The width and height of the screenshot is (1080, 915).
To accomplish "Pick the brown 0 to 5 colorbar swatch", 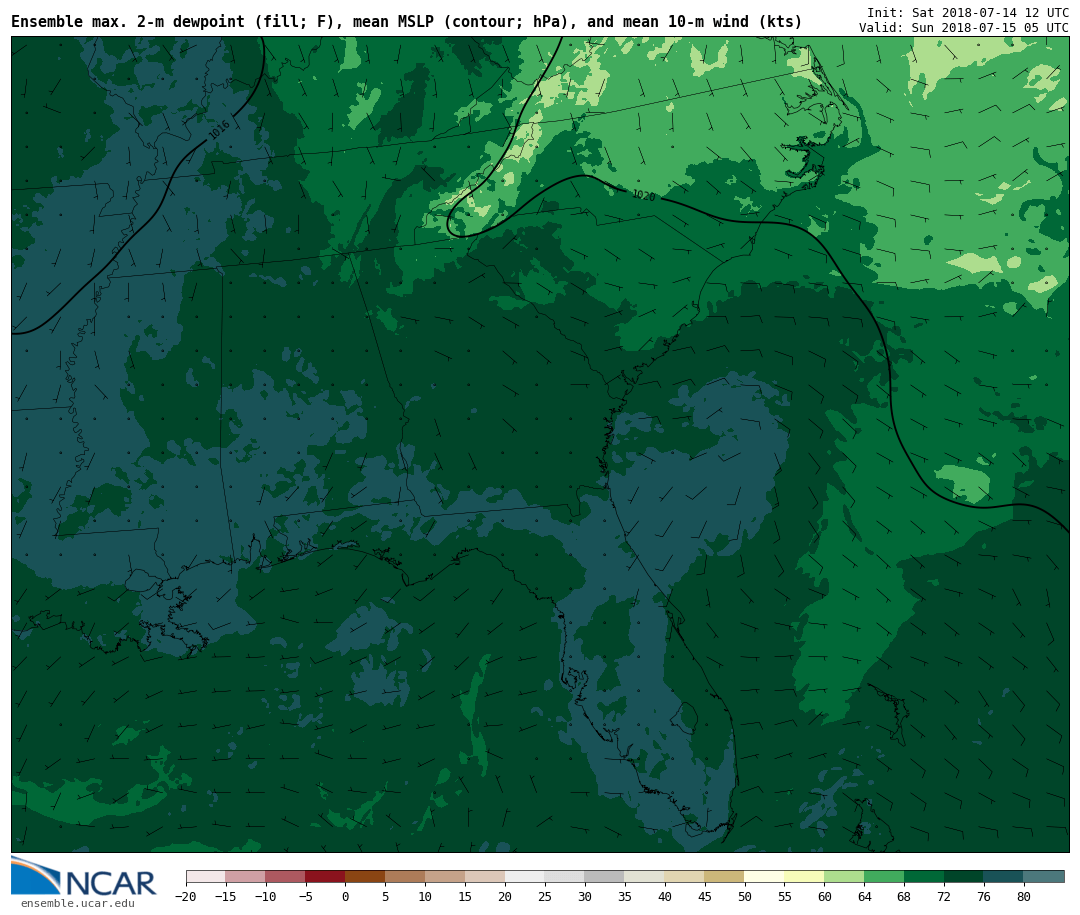I will coord(365,877).
